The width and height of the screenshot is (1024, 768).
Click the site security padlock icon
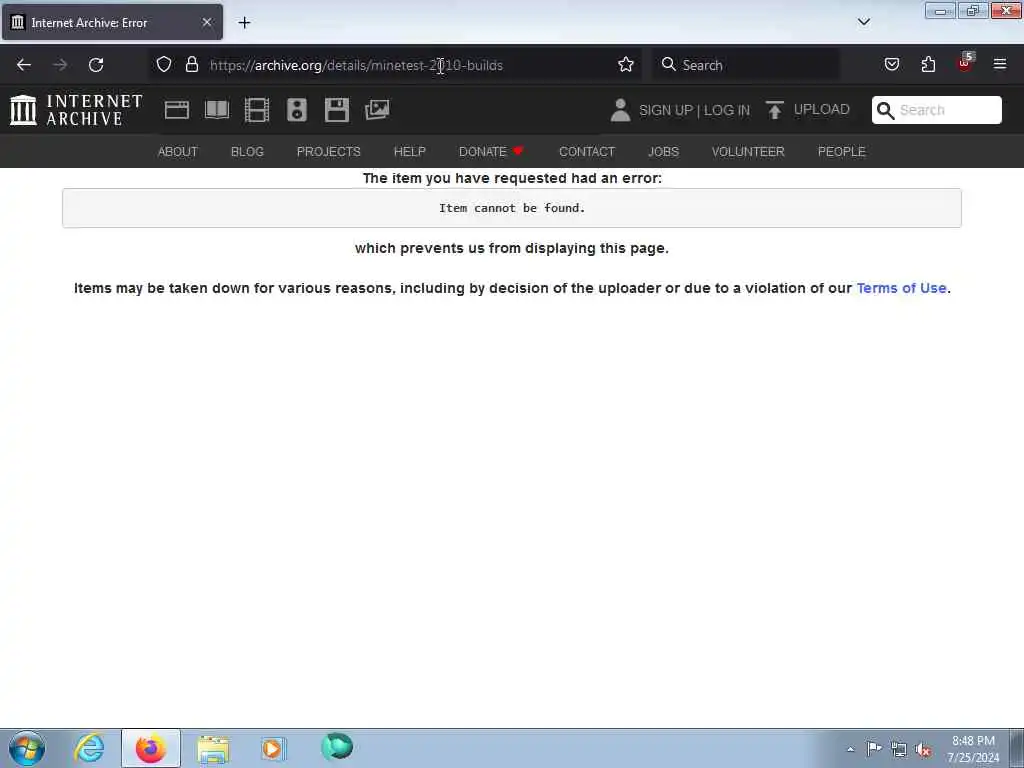click(191, 65)
